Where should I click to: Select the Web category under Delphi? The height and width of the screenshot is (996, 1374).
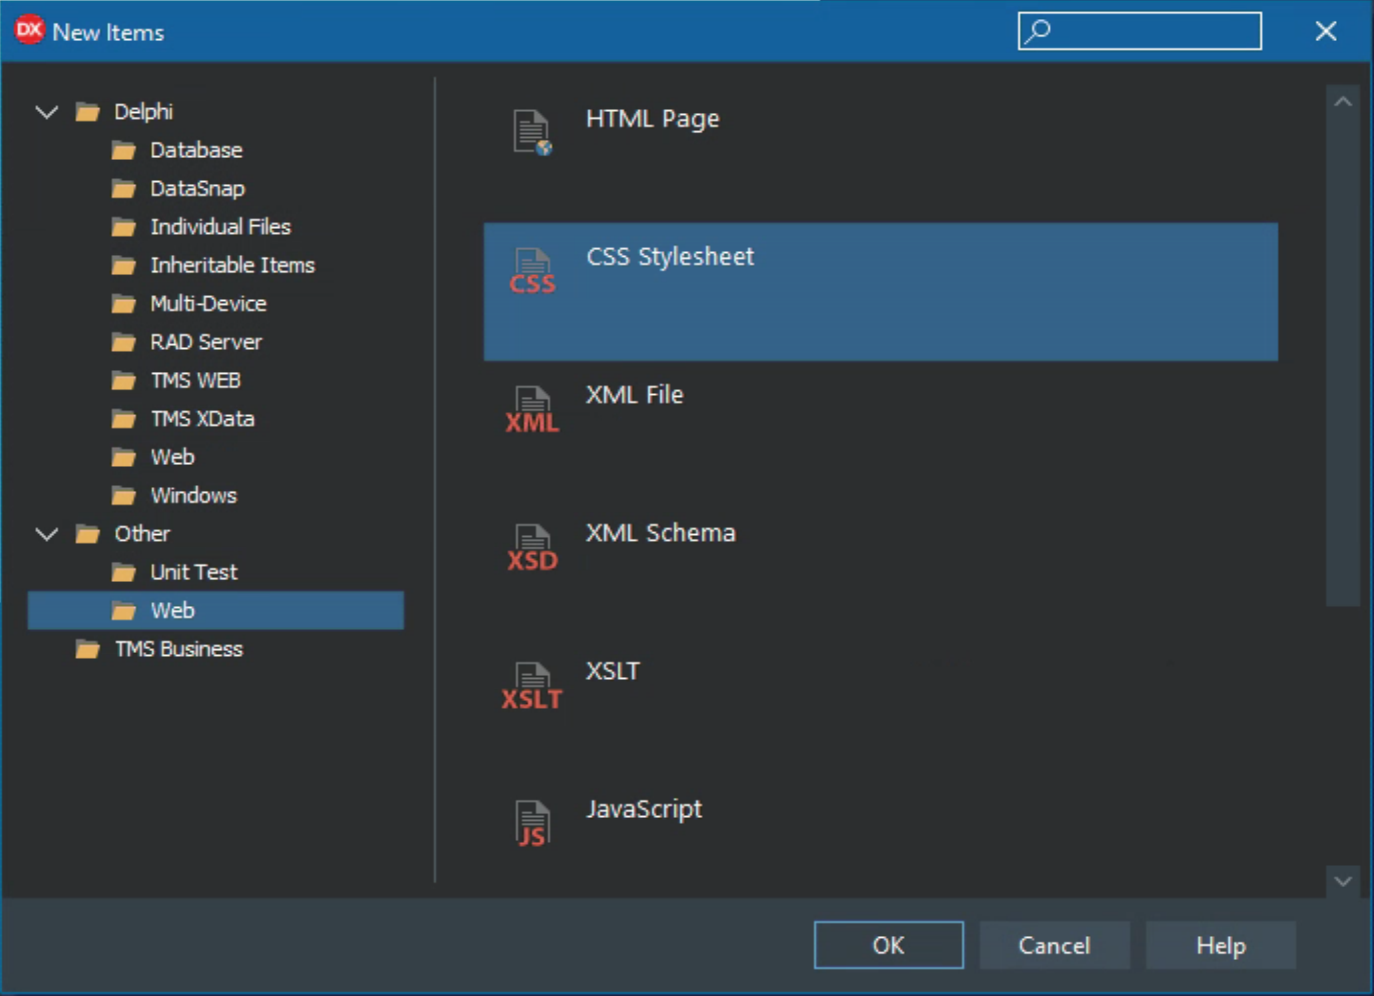[x=172, y=457]
